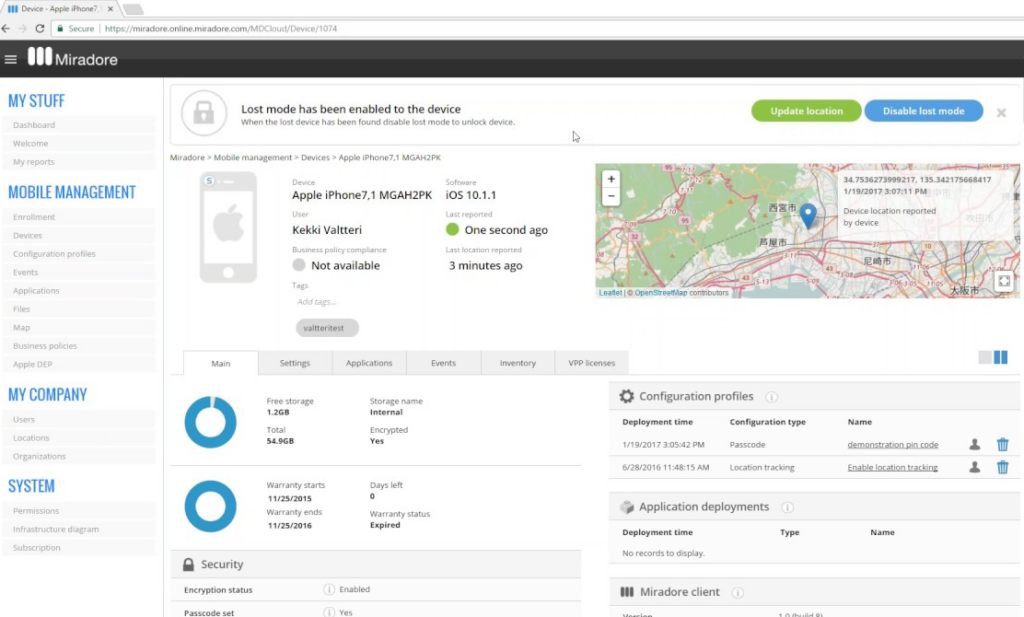Open demonstration pin code profile link
Viewport: 1024px width, 617px height.
[893, 445]
